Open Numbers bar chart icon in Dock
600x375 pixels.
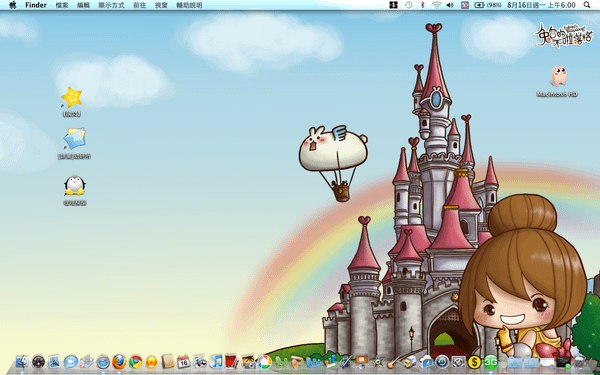(x=329, y=361)
